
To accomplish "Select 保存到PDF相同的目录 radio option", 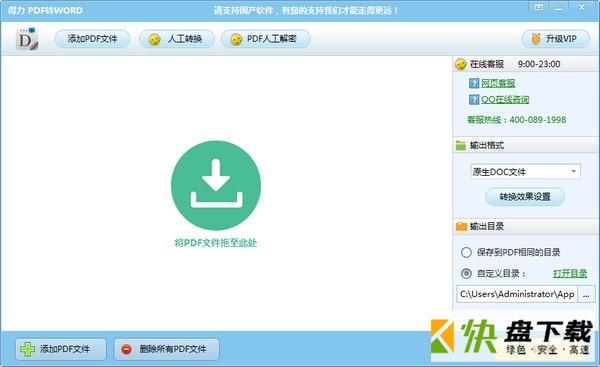I will [466, 252].
